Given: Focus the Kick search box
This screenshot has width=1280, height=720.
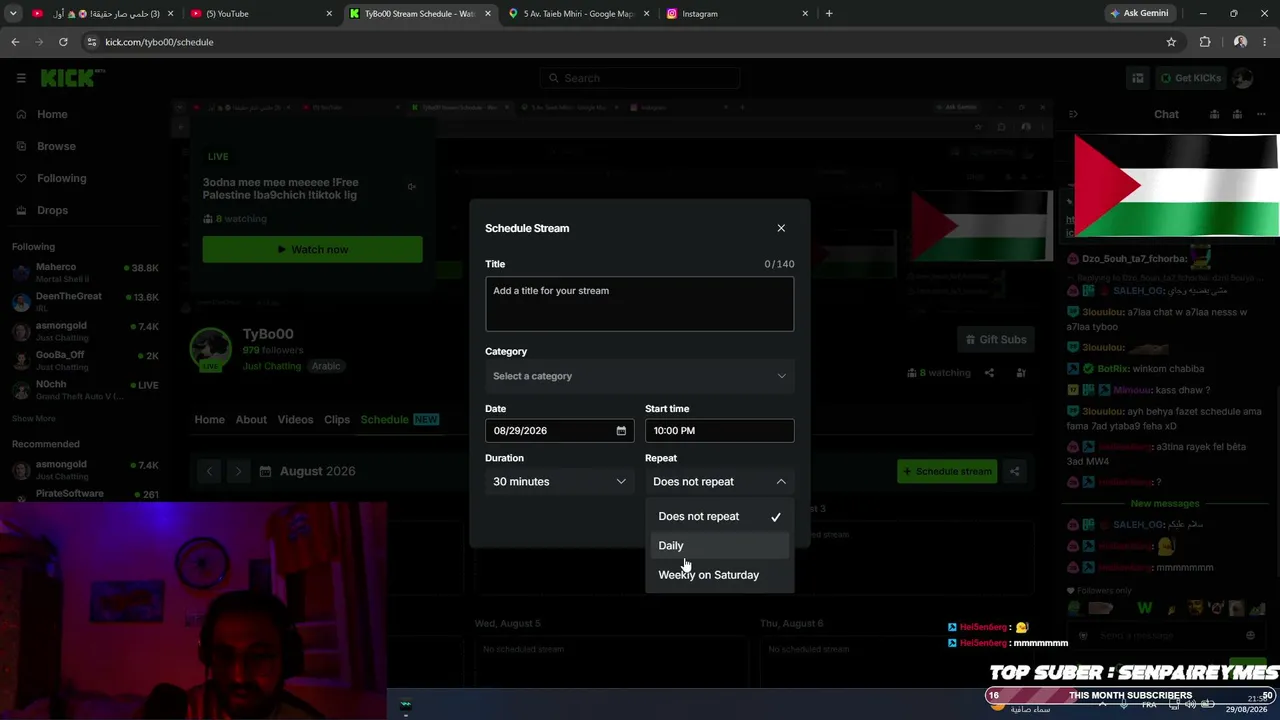Looking at the screenshot, I should click(640, 78).
